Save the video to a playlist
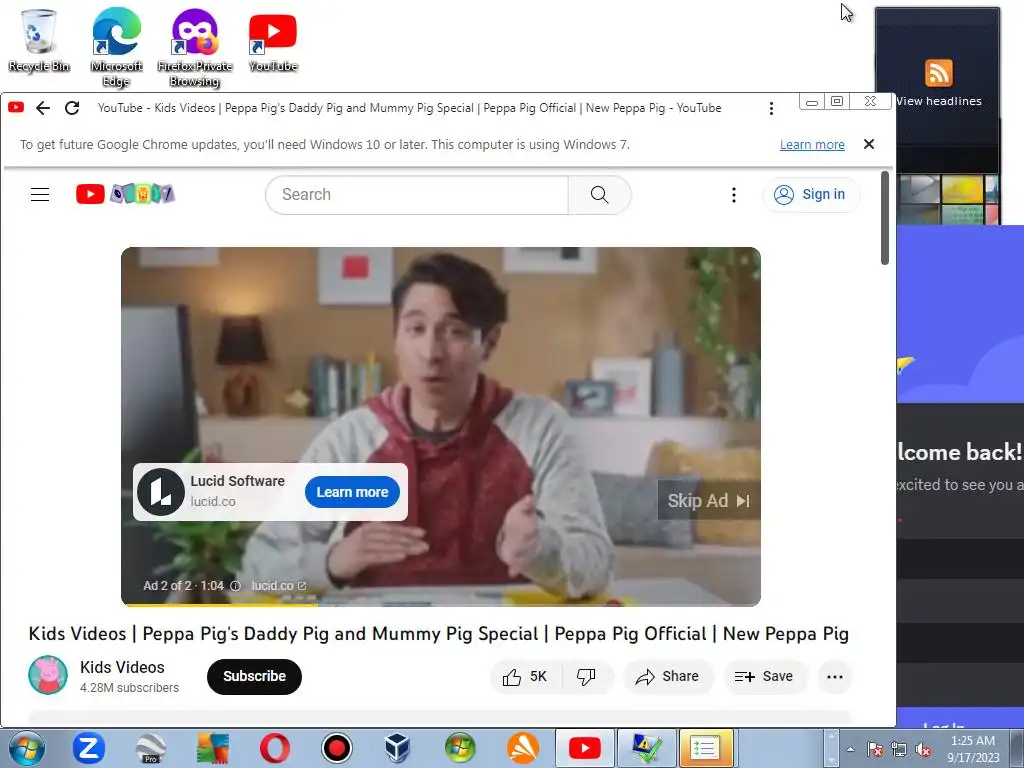This screenshot has width=1024, height=768. 764,677
